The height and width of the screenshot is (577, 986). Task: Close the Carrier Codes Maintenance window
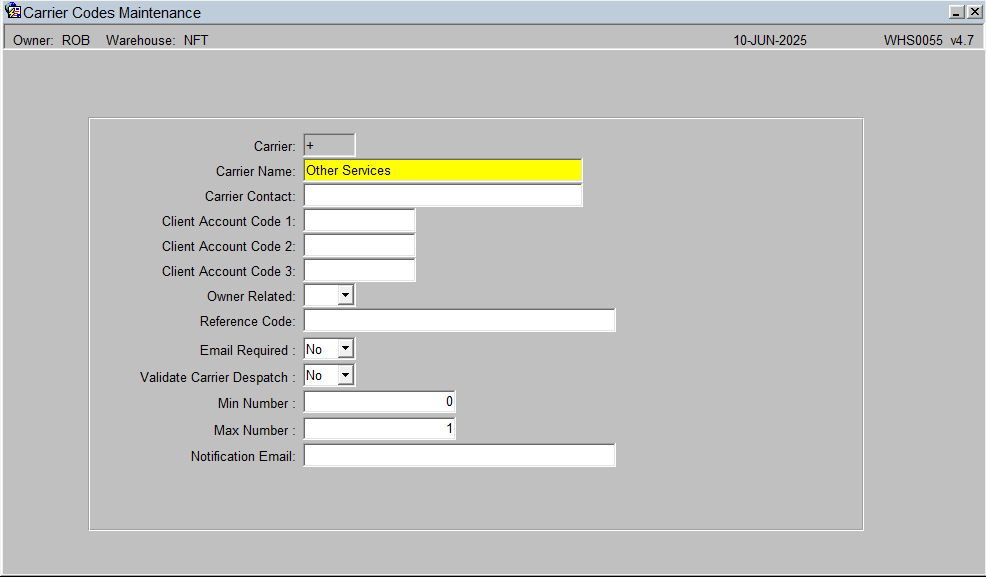click(x=974, y=12)
